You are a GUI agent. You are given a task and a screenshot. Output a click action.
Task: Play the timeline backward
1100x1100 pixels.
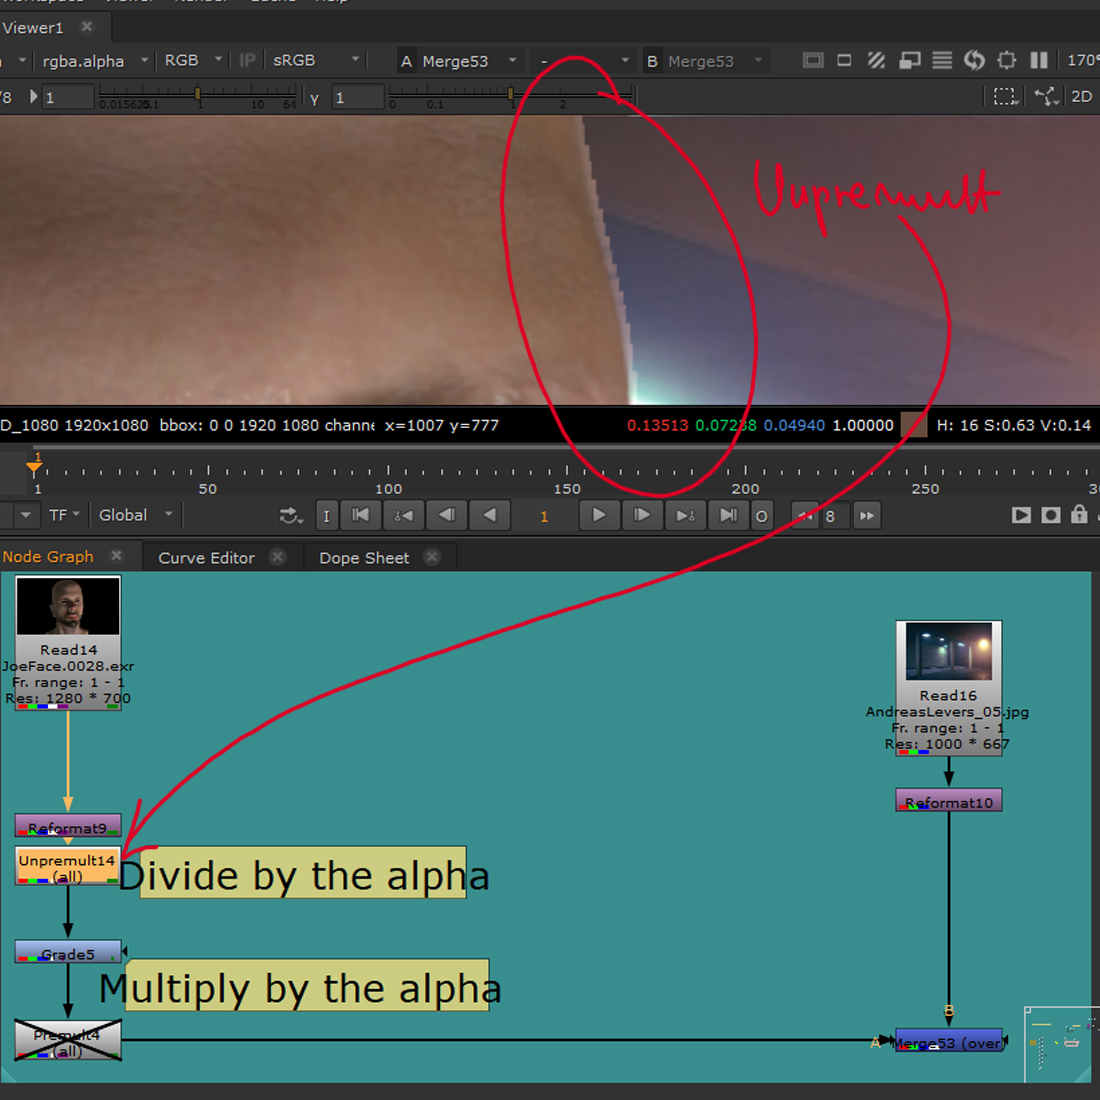tap(490, 516)
